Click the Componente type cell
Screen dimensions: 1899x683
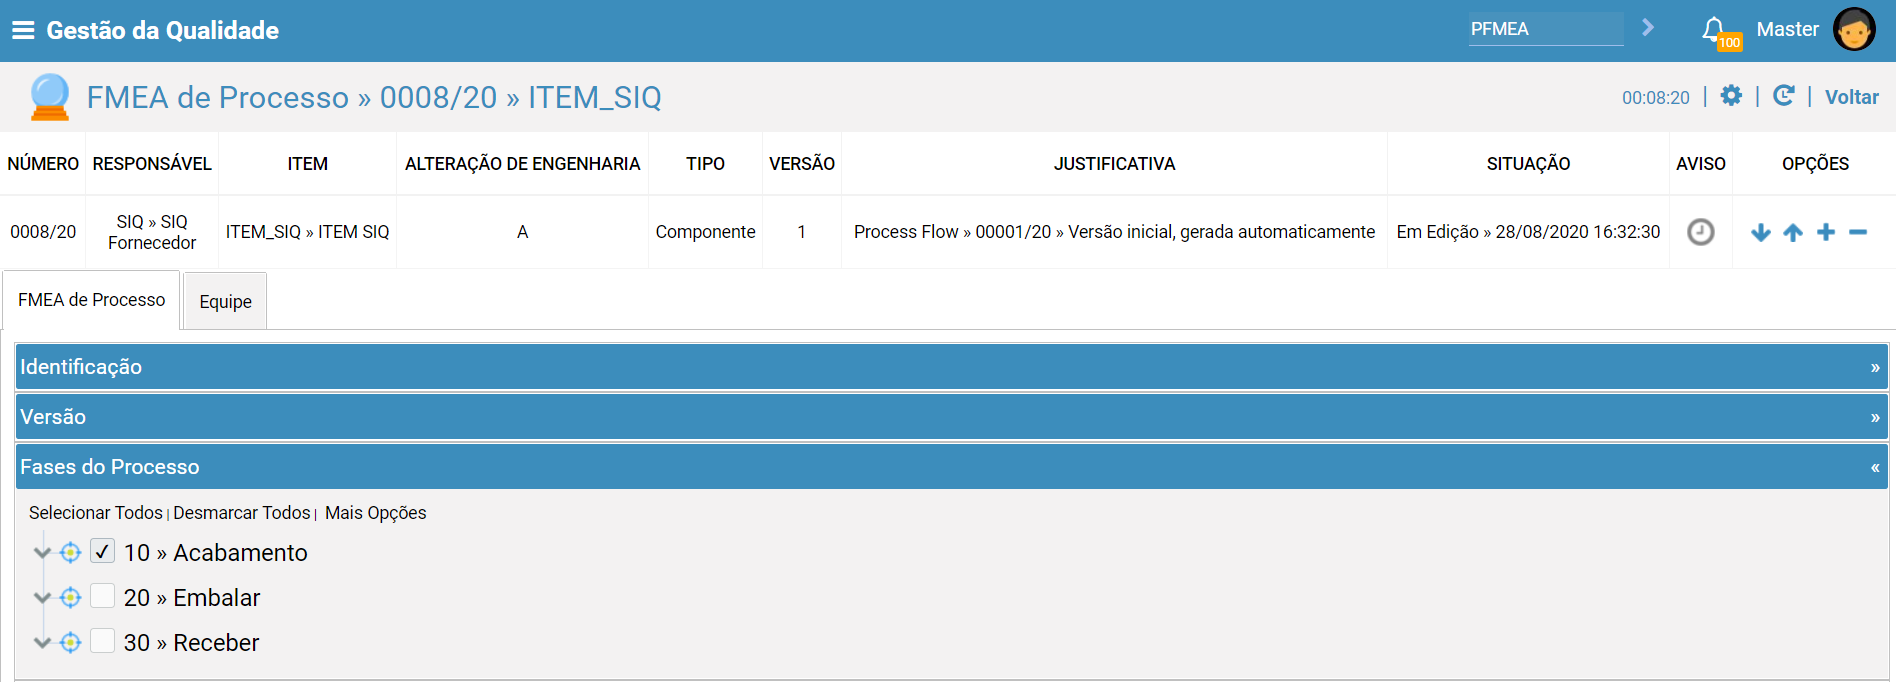coord(705,232)
